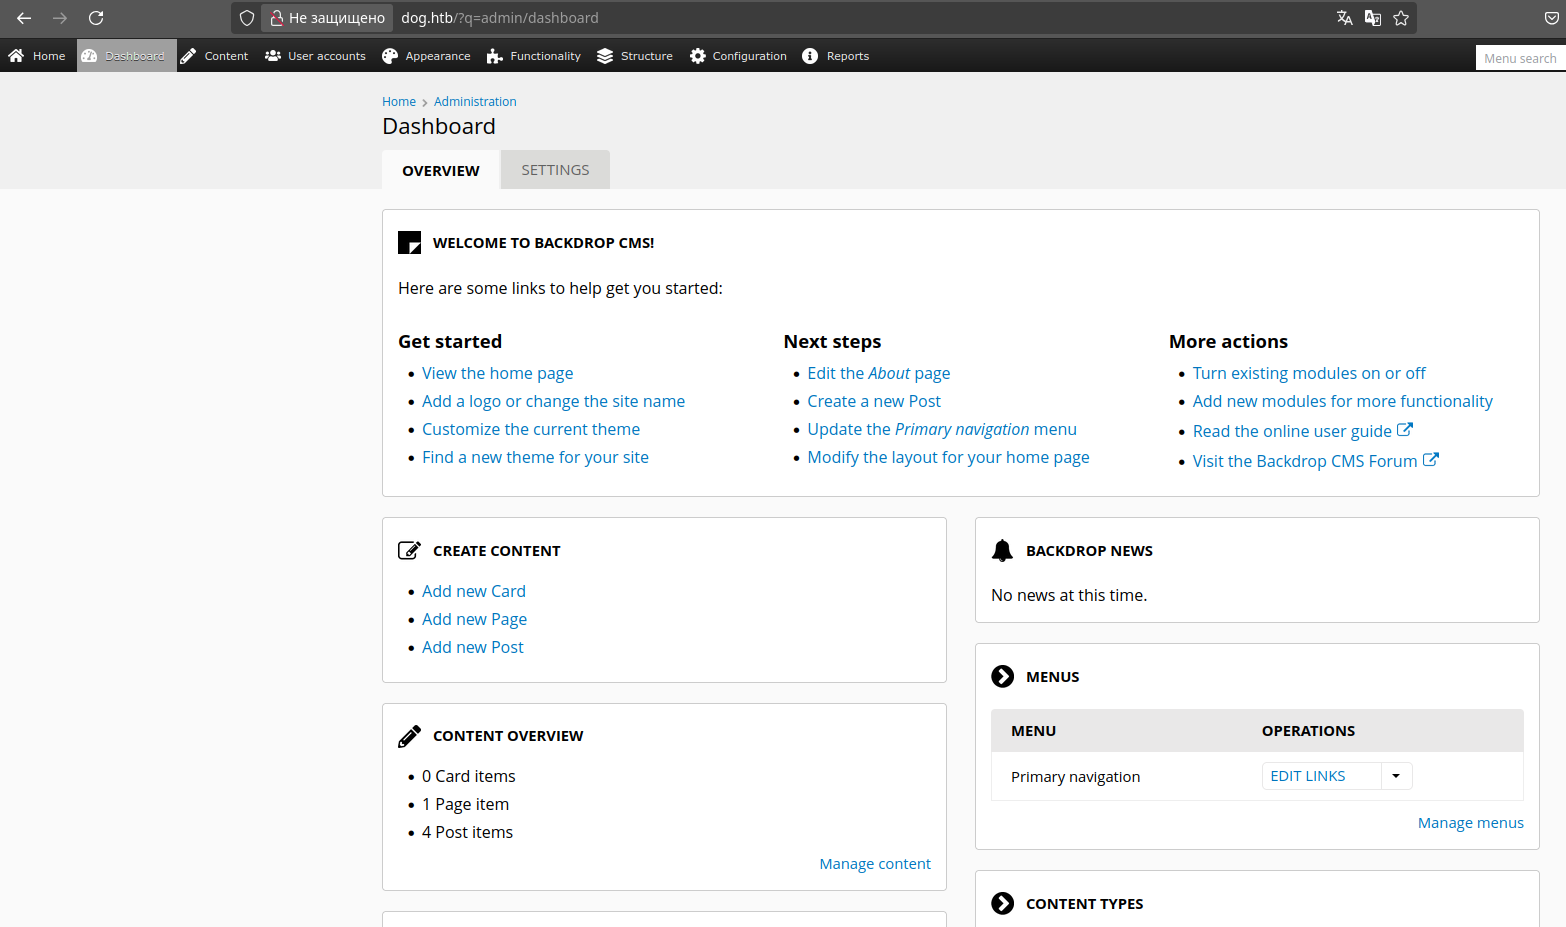Viewport: 1566px width, 927px height.
Task: Click the Menus block arrow icon
Action: pos(1002,676)
